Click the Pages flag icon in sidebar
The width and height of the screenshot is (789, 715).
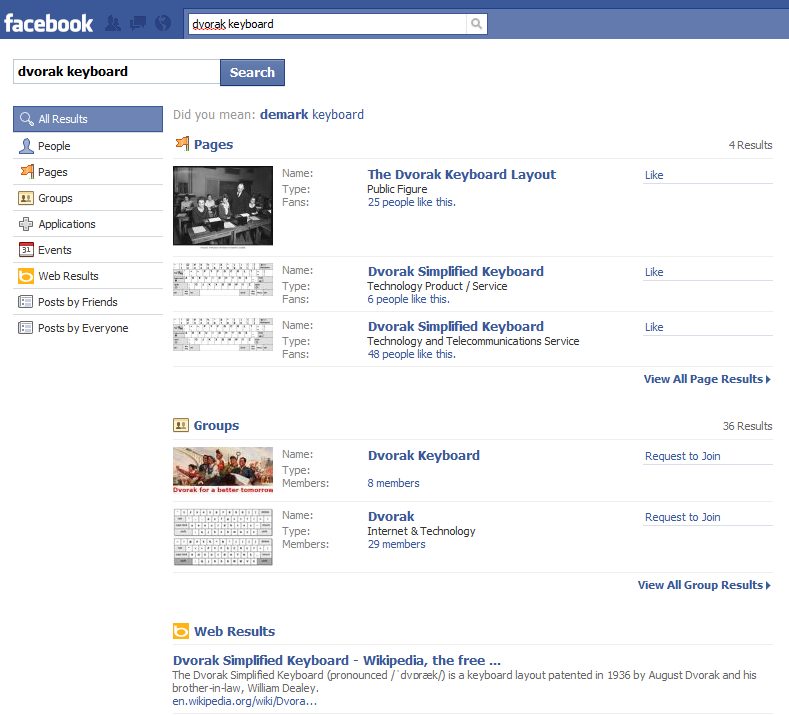pos(27,171)
